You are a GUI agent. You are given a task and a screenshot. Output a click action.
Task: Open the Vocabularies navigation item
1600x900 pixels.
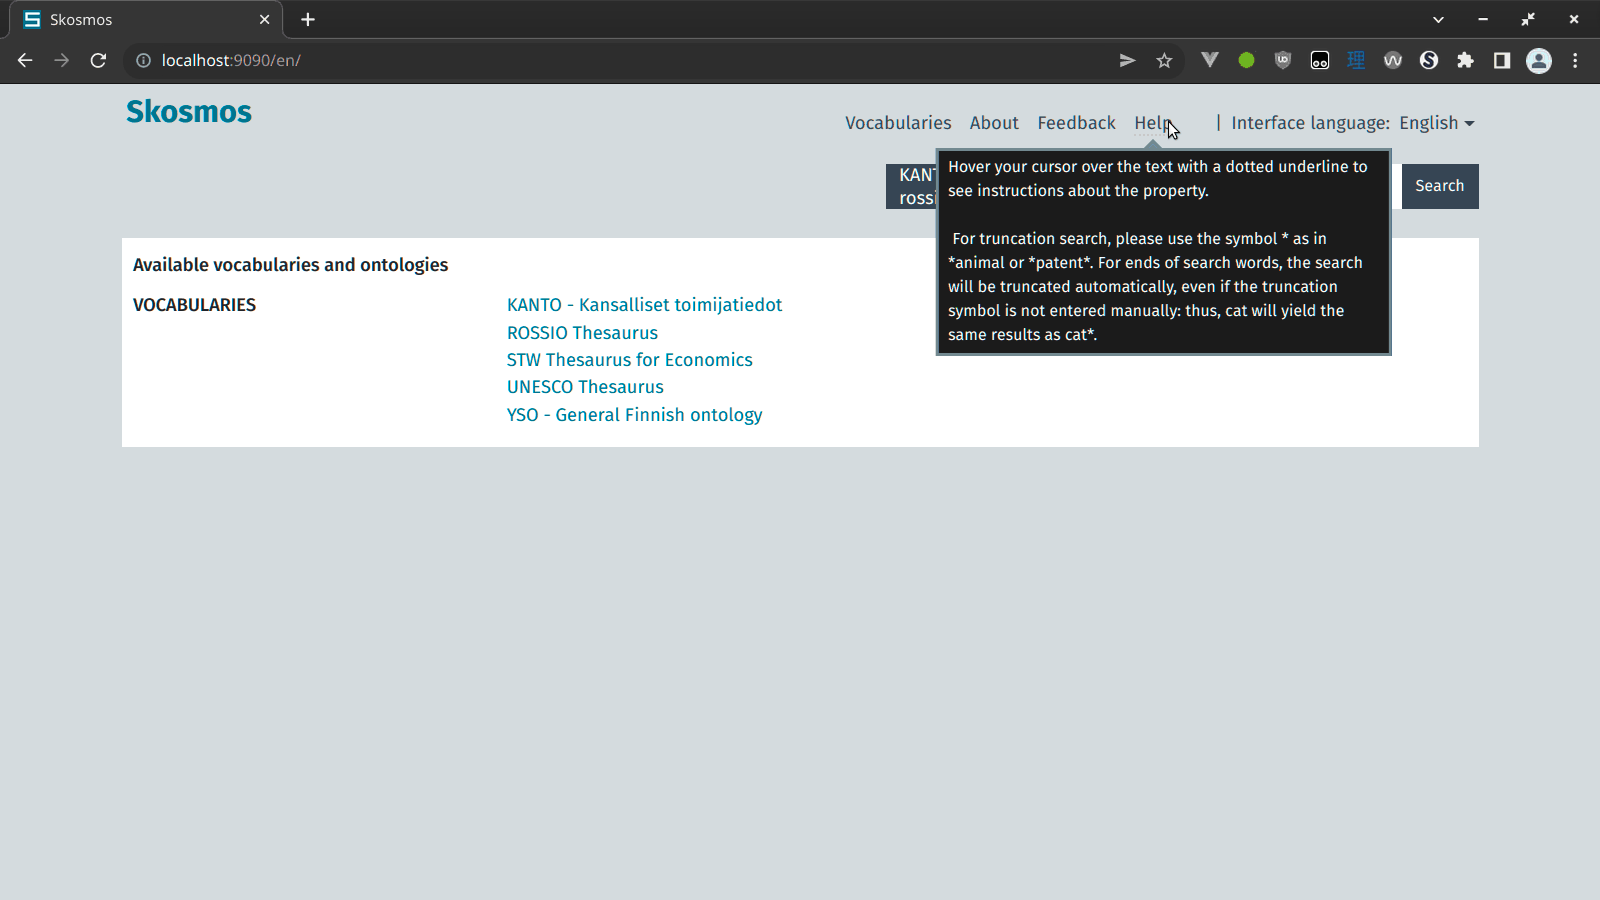pos(898,123)
